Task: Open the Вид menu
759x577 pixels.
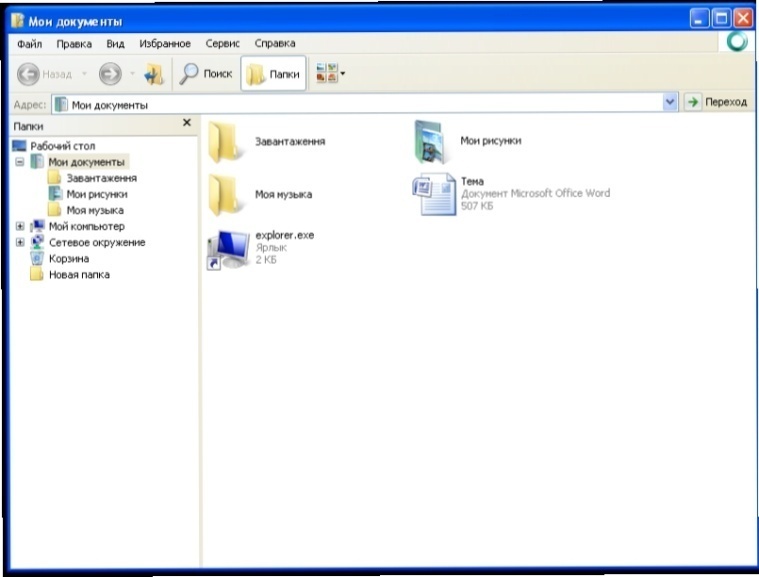Action: 115,44
